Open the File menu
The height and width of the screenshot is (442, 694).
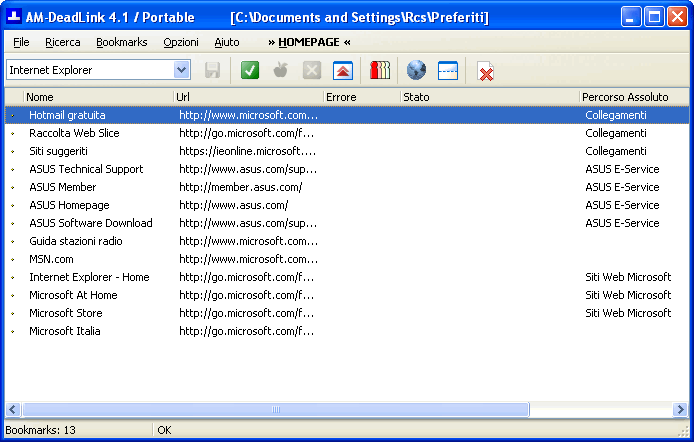[21, 42]
